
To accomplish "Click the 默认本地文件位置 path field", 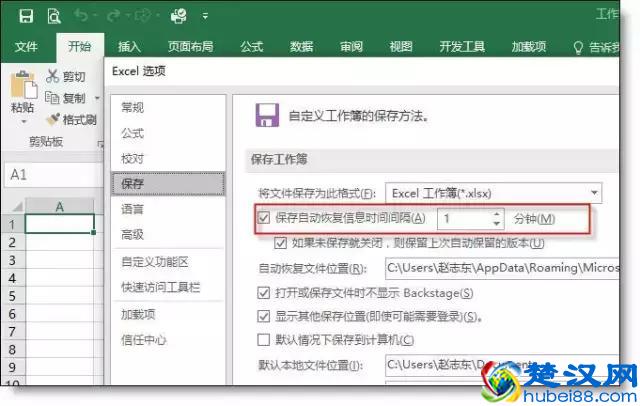I will (x=502, y=365).
